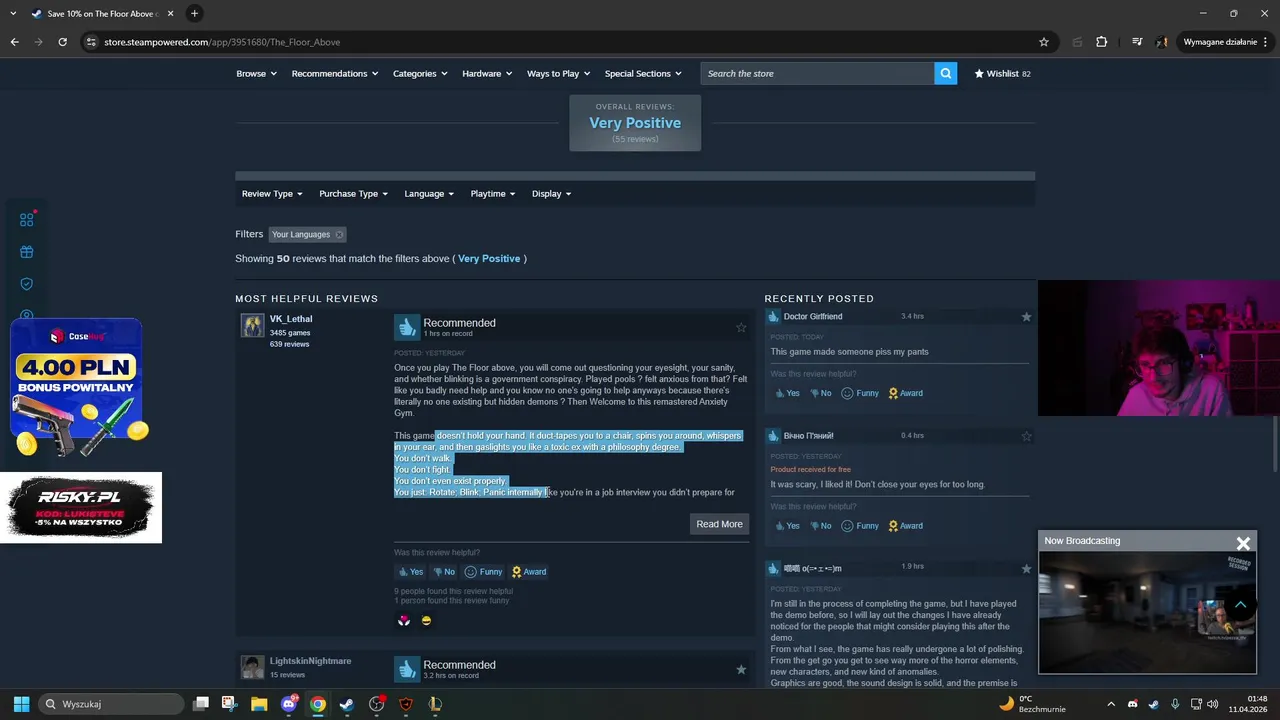1280x720 pixels.
Task: Click the blue store search magnifier button
Action: click(x=945, y=73)
